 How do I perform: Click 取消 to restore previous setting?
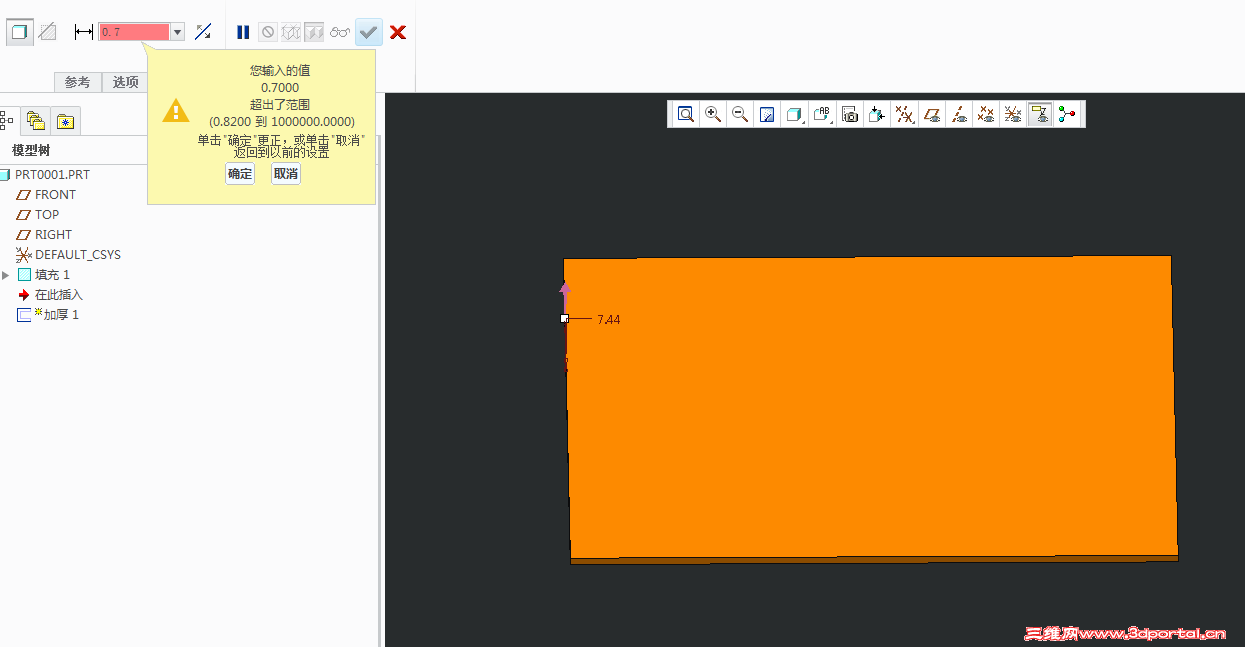pyautogui.click(x=285, y=173)
